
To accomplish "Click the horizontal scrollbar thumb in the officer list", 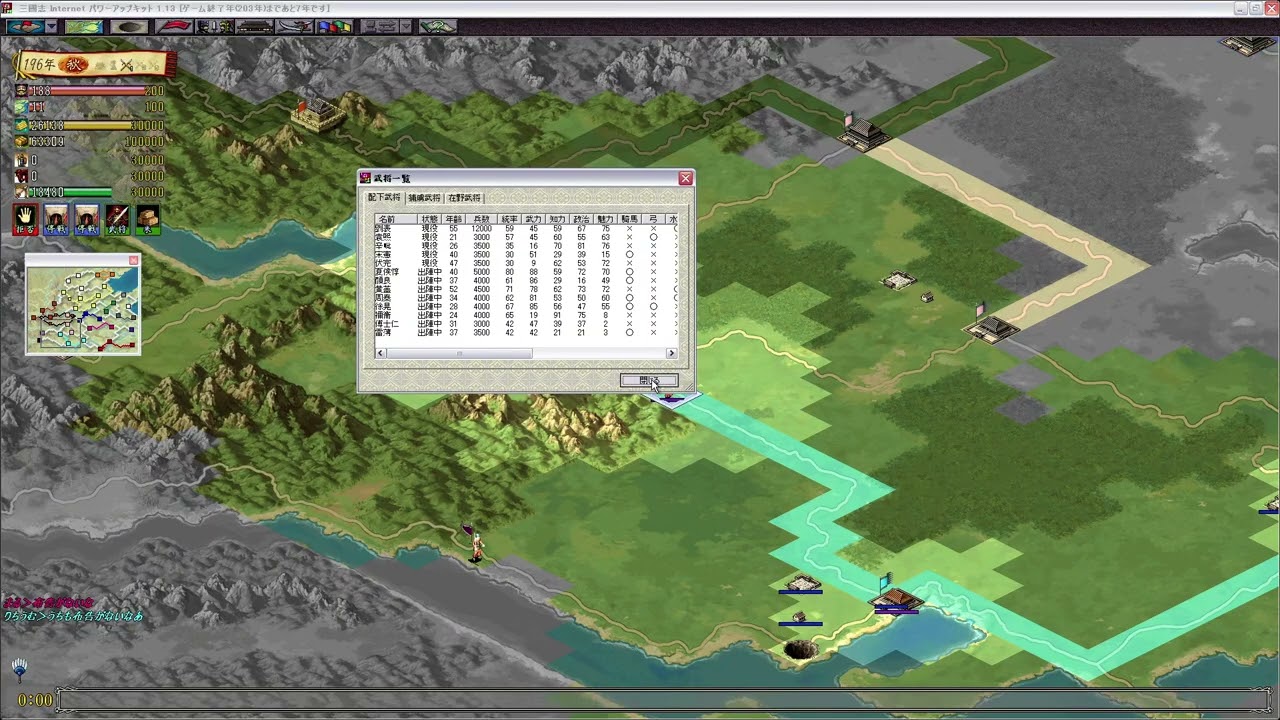I will pyautogui.click(x=459, y=353).
